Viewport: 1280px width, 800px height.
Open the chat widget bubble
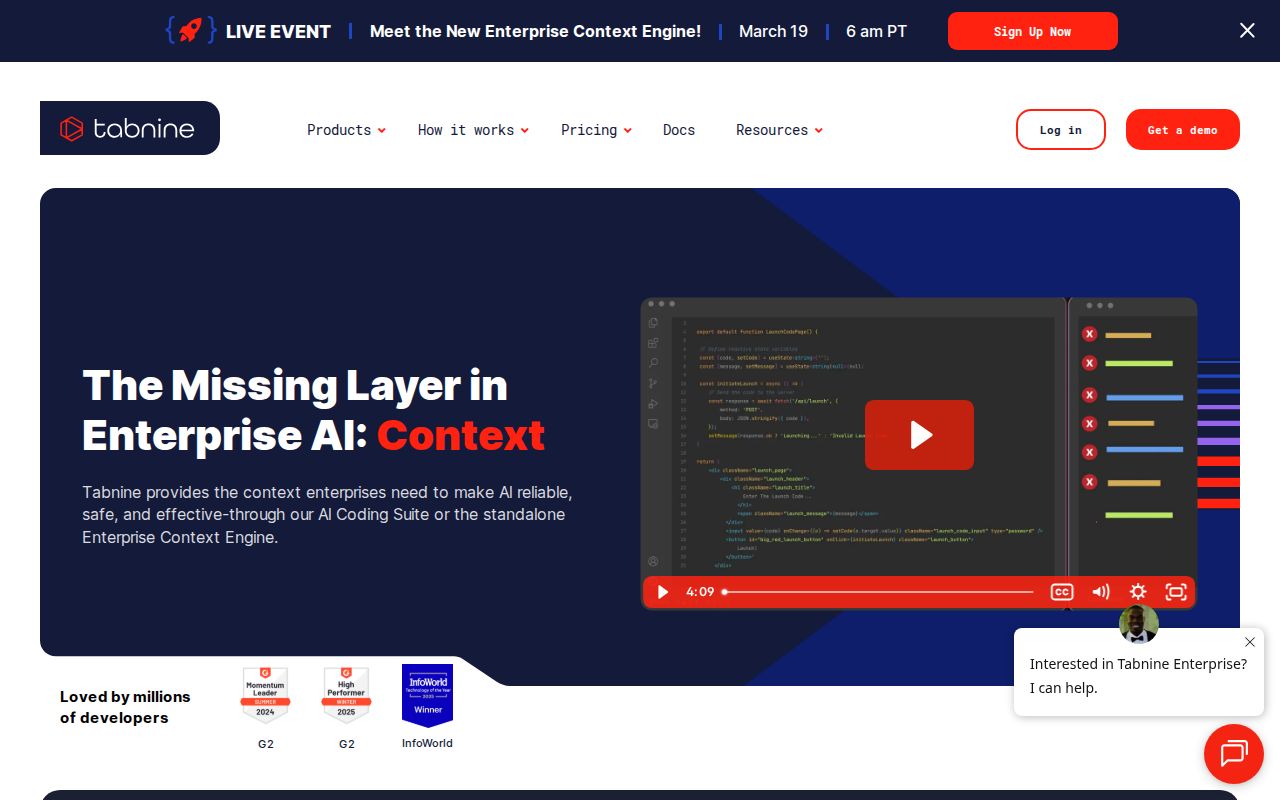coord(1233,753)
